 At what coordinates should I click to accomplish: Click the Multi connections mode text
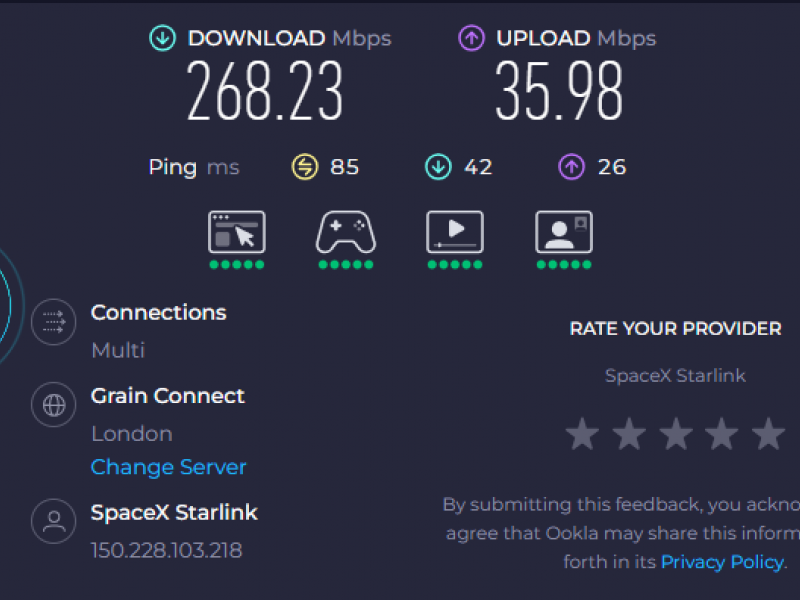(118, 350)
